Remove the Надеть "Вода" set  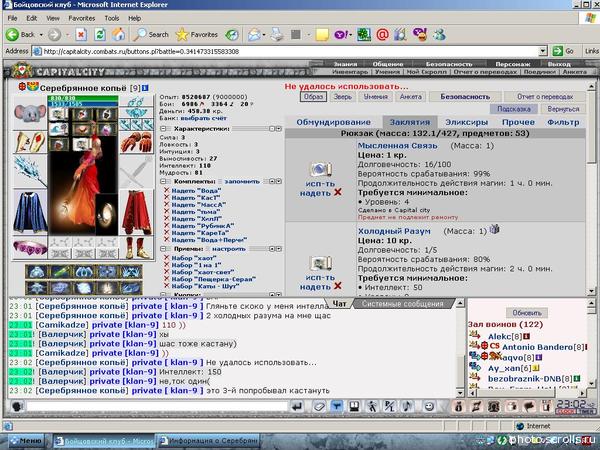166,188
